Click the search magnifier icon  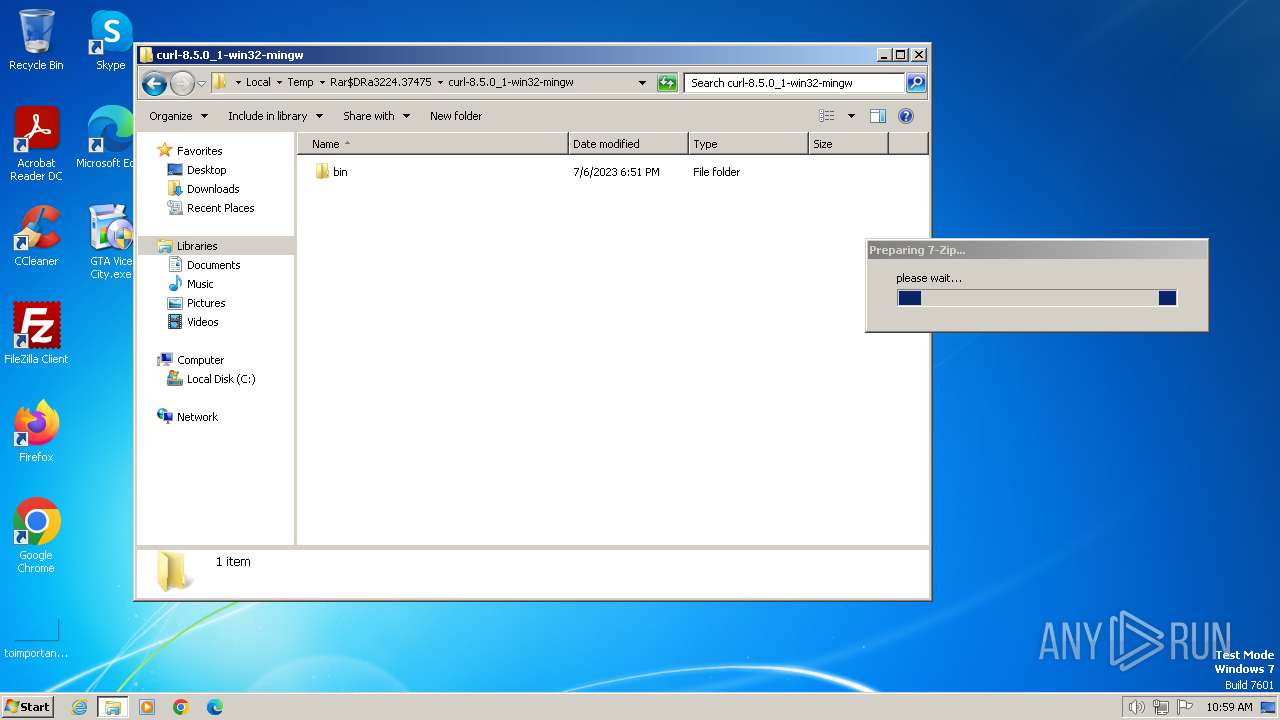pyautogui.click(x=915, y=83)
